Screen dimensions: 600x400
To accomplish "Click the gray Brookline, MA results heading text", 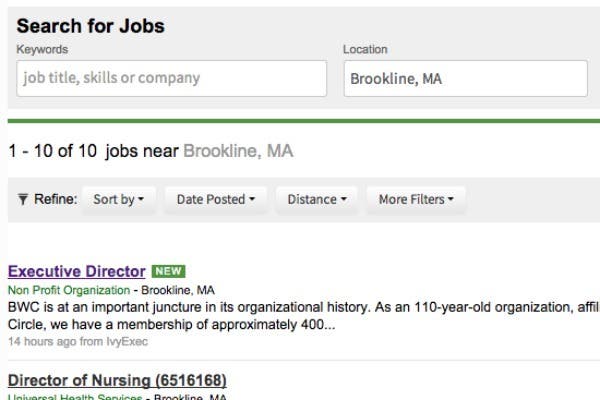I will click(238, 152).
